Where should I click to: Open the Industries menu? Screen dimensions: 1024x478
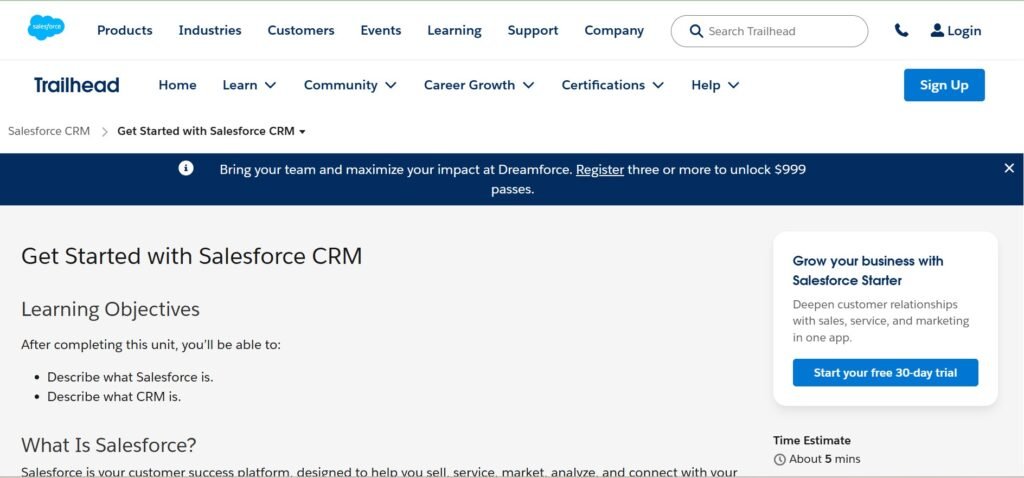pyautogui.click(x=210, y=30)
